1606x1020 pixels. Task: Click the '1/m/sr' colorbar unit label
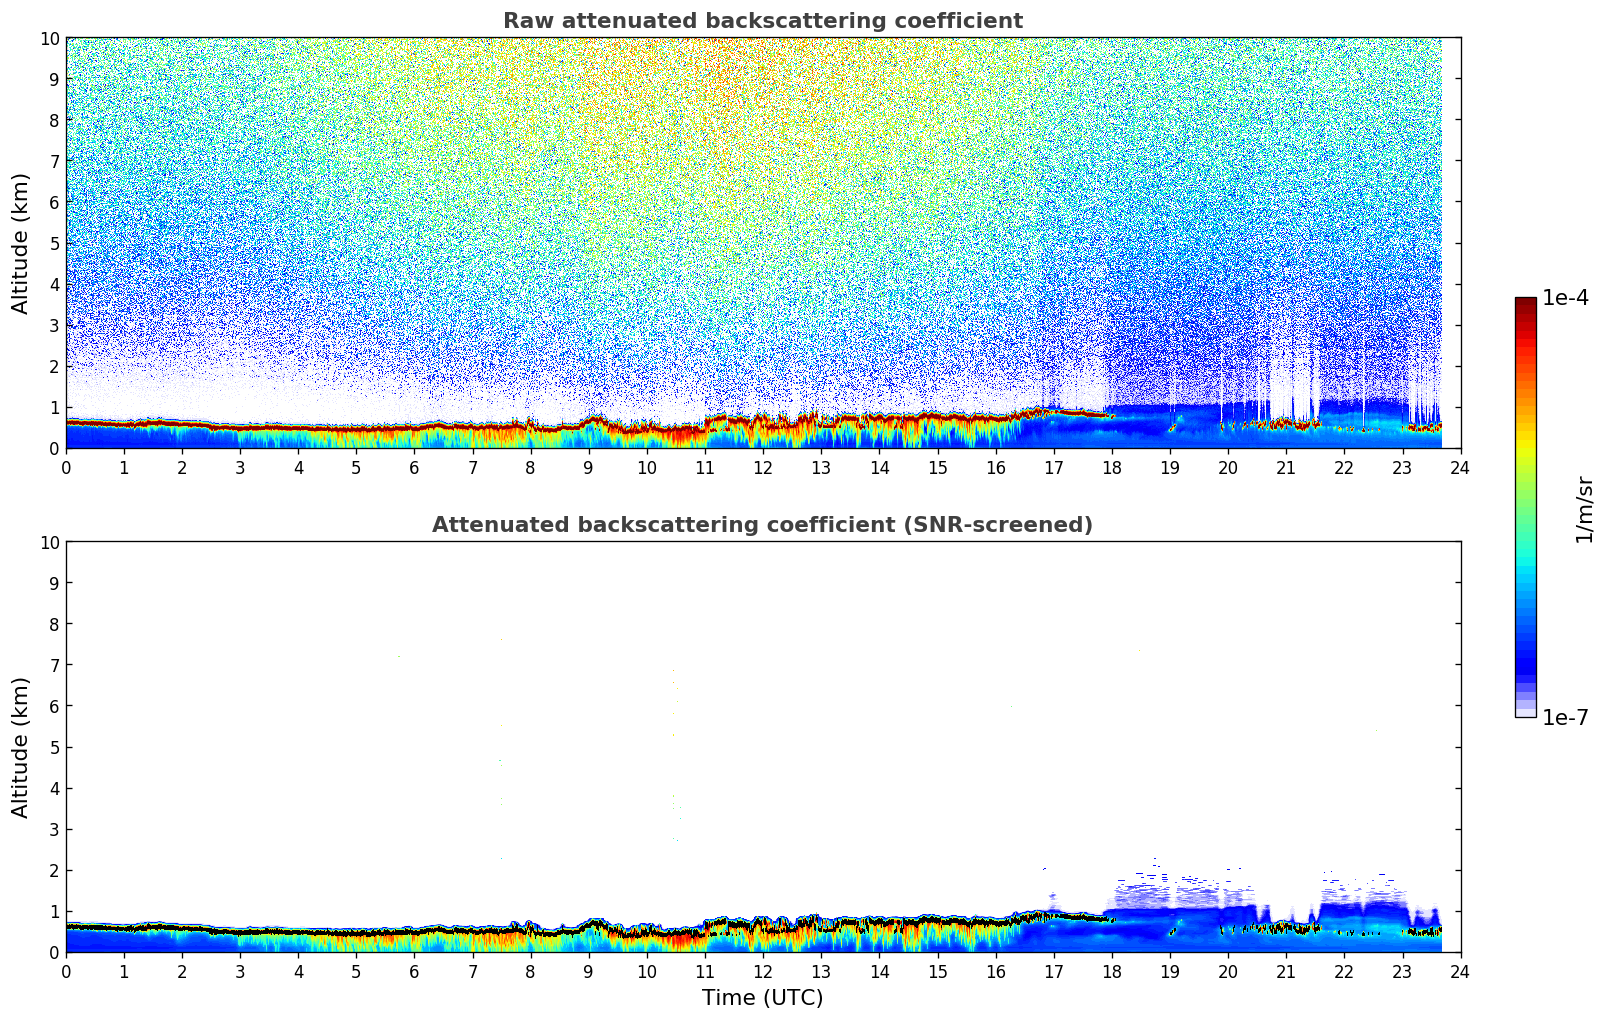[x=1584, y=508]
